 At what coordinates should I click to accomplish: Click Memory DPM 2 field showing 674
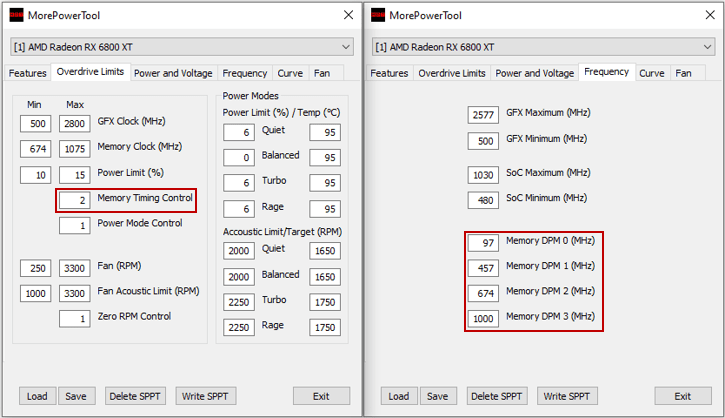483,293
